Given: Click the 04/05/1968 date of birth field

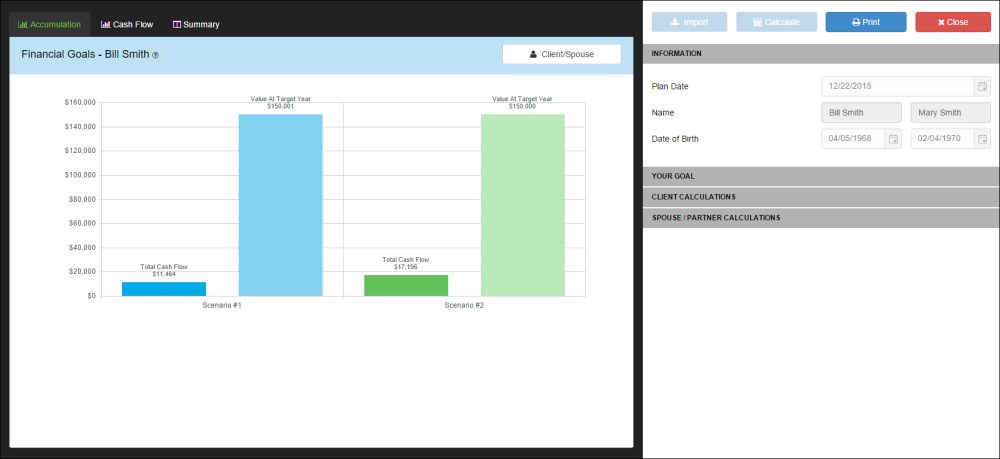Looking at the screenshot, I should point(853,138).
